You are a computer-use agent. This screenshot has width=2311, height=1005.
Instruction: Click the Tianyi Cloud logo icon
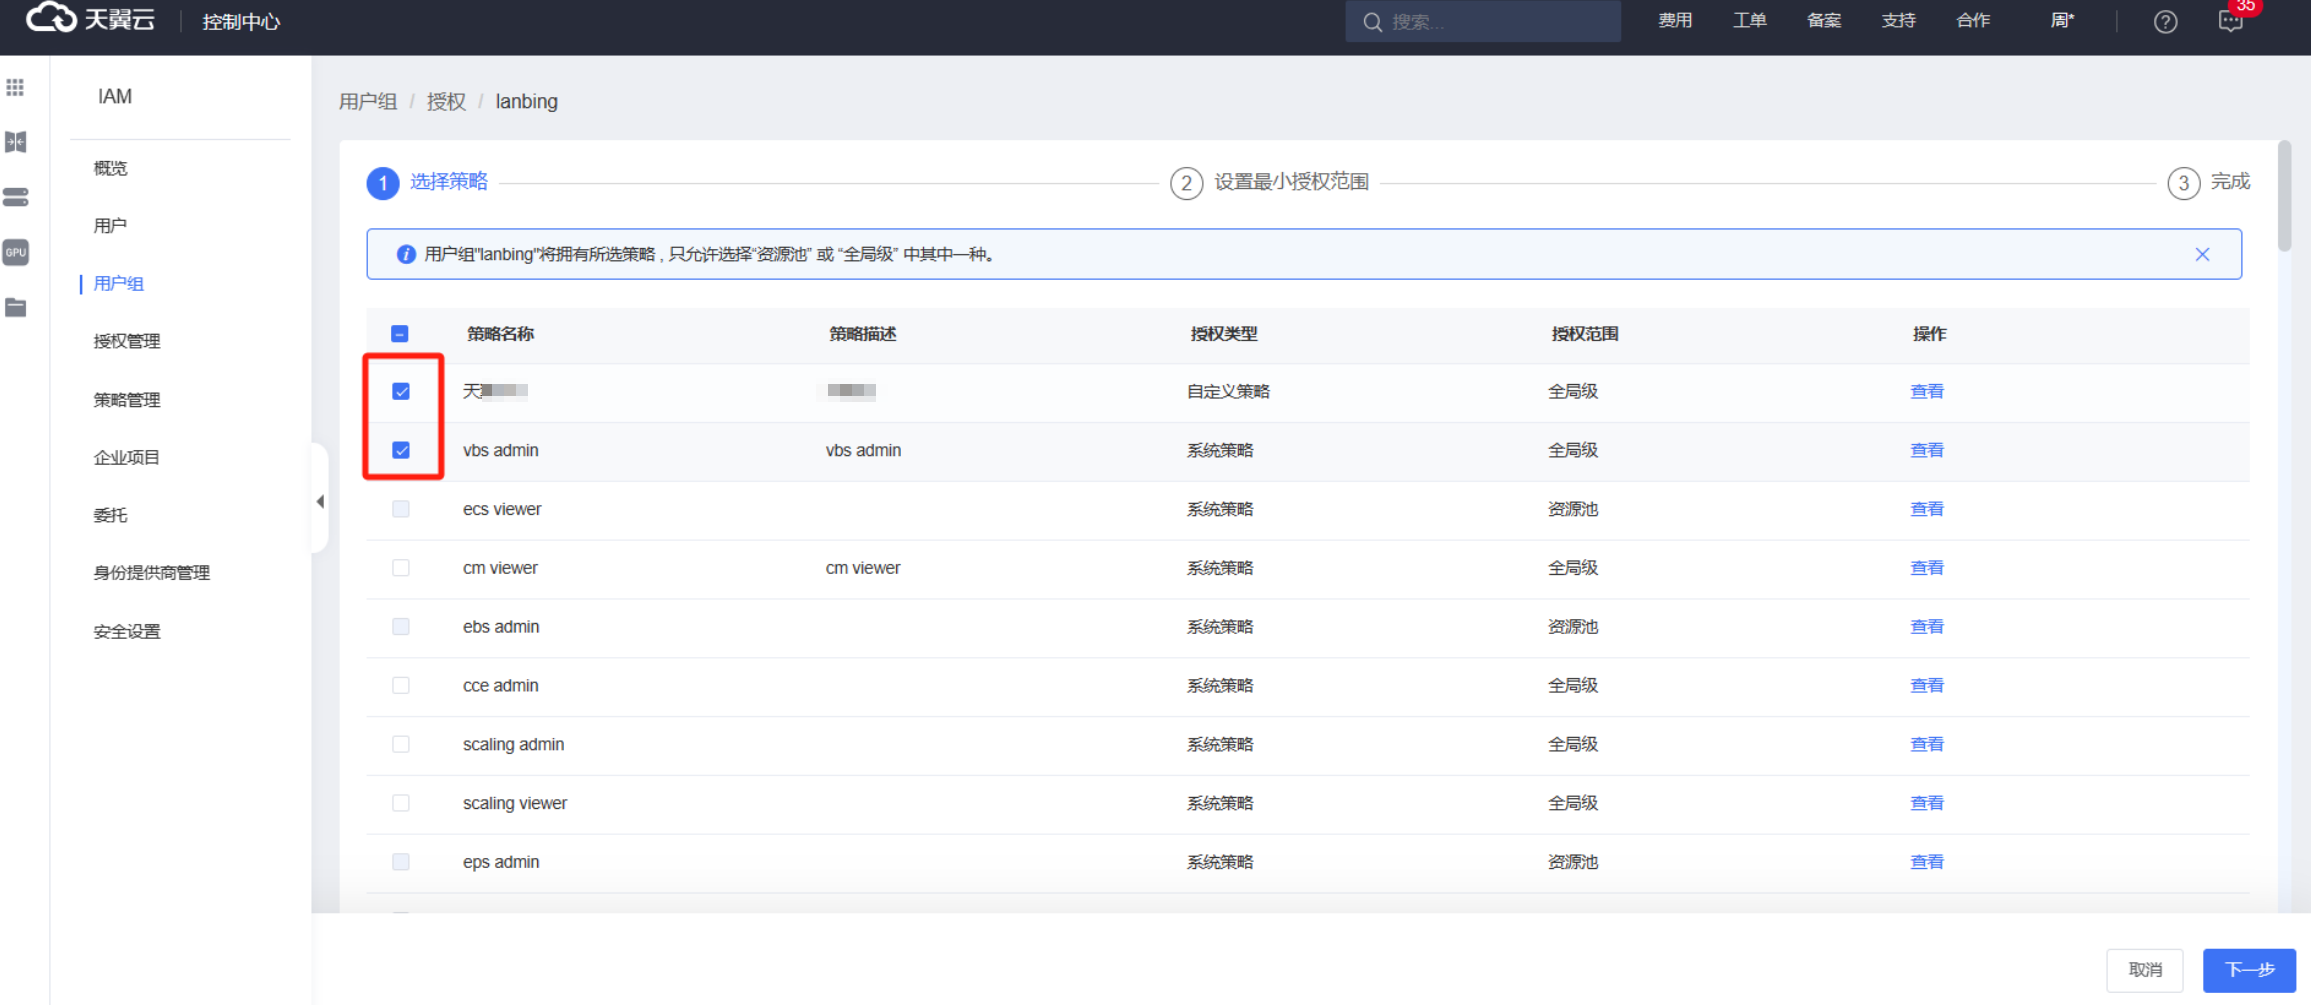tap(52, 18)
